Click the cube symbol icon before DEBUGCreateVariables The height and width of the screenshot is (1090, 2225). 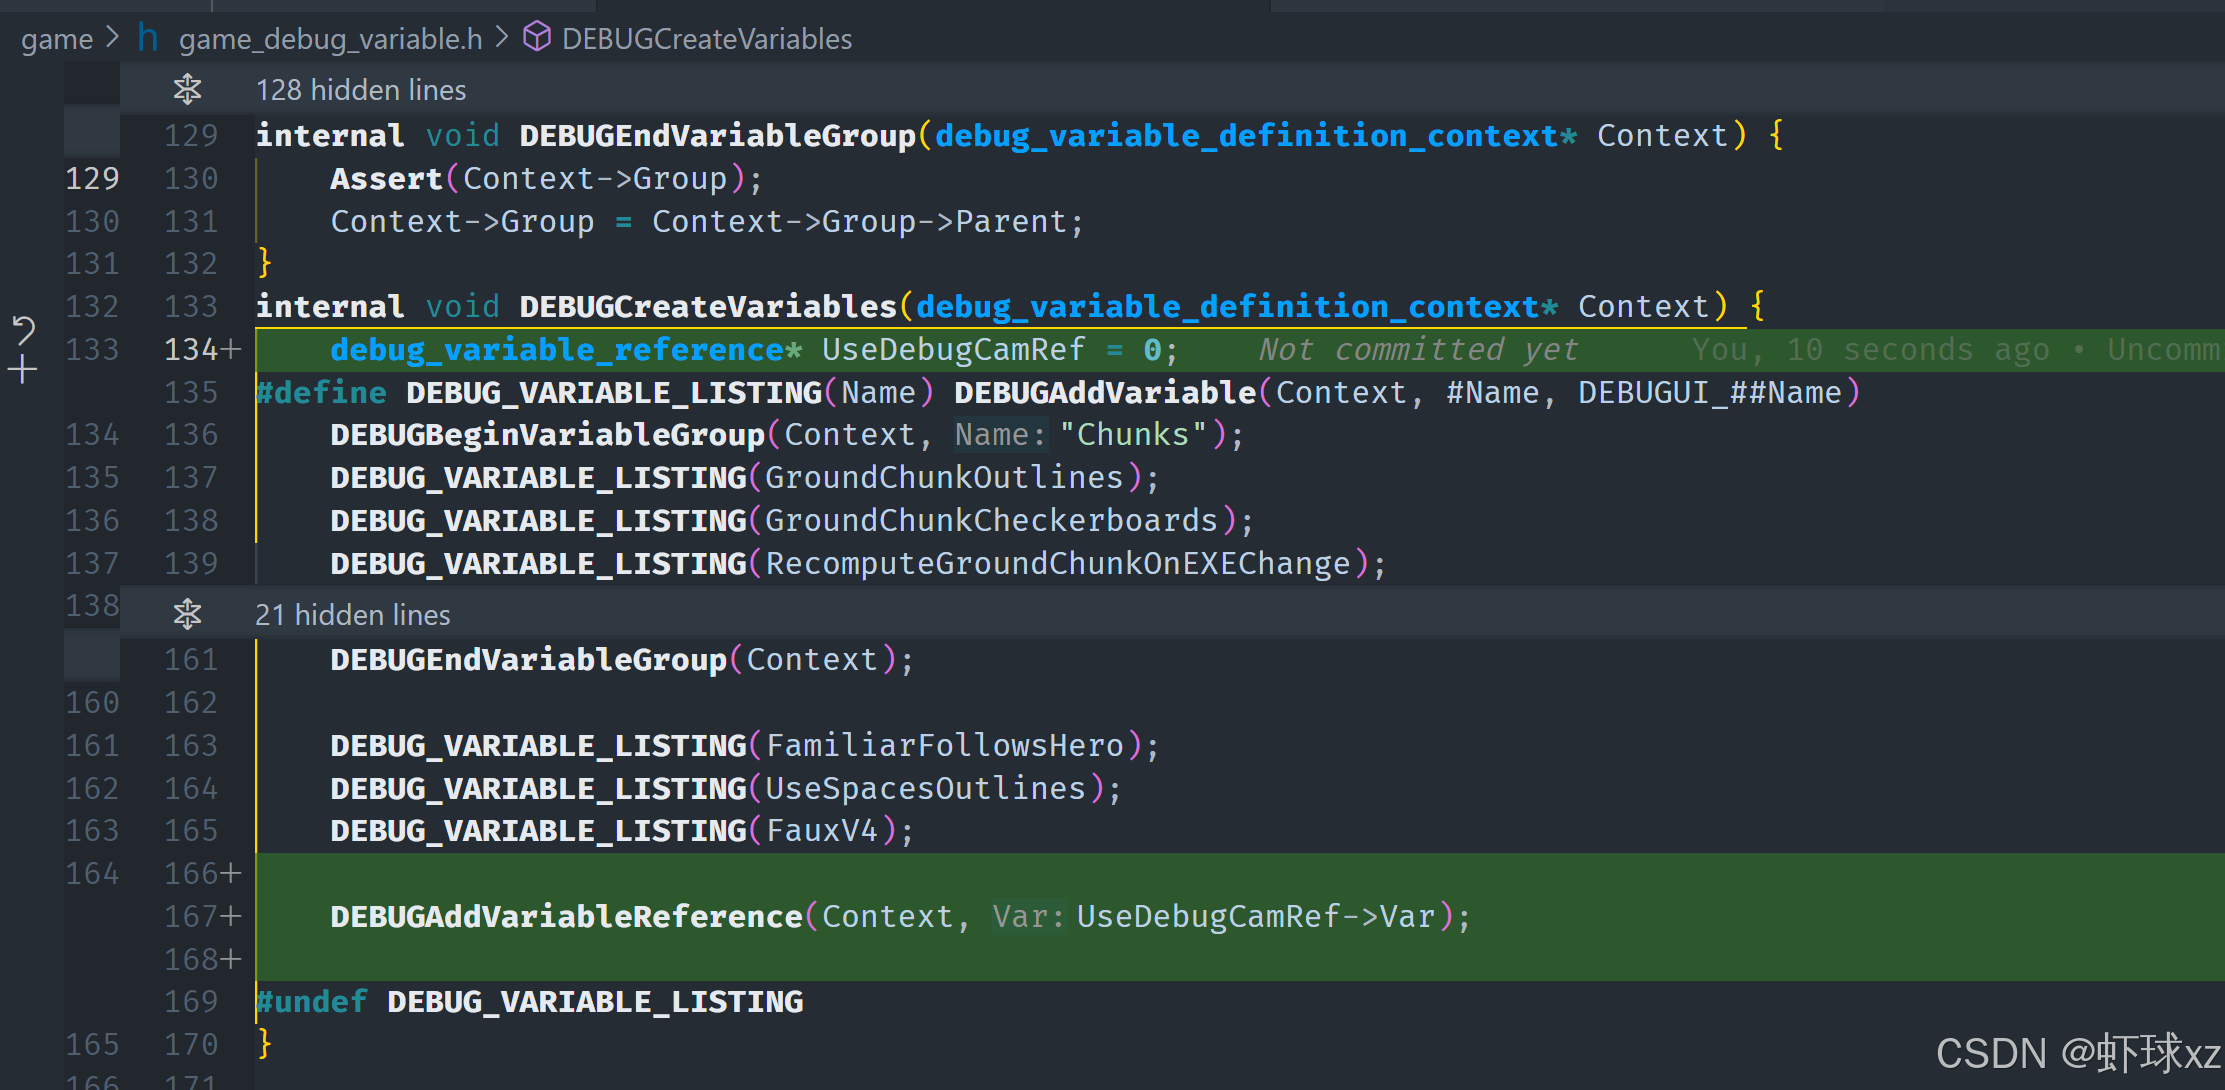coord(537,38)
